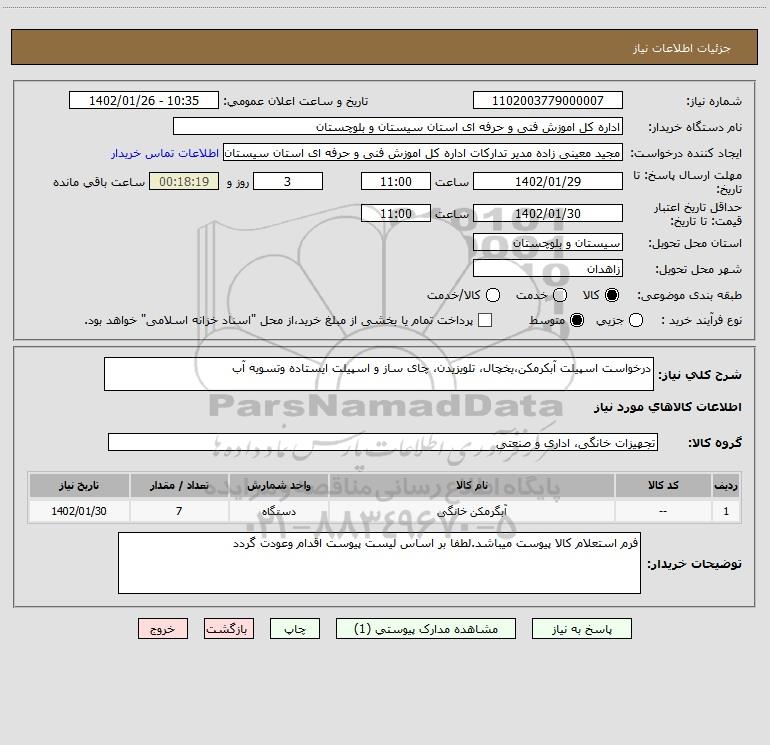Click the delivery city field زاهدان
The height and width of the screenshot is (745, 770).
pyautogui.click(x=548, y=269)
